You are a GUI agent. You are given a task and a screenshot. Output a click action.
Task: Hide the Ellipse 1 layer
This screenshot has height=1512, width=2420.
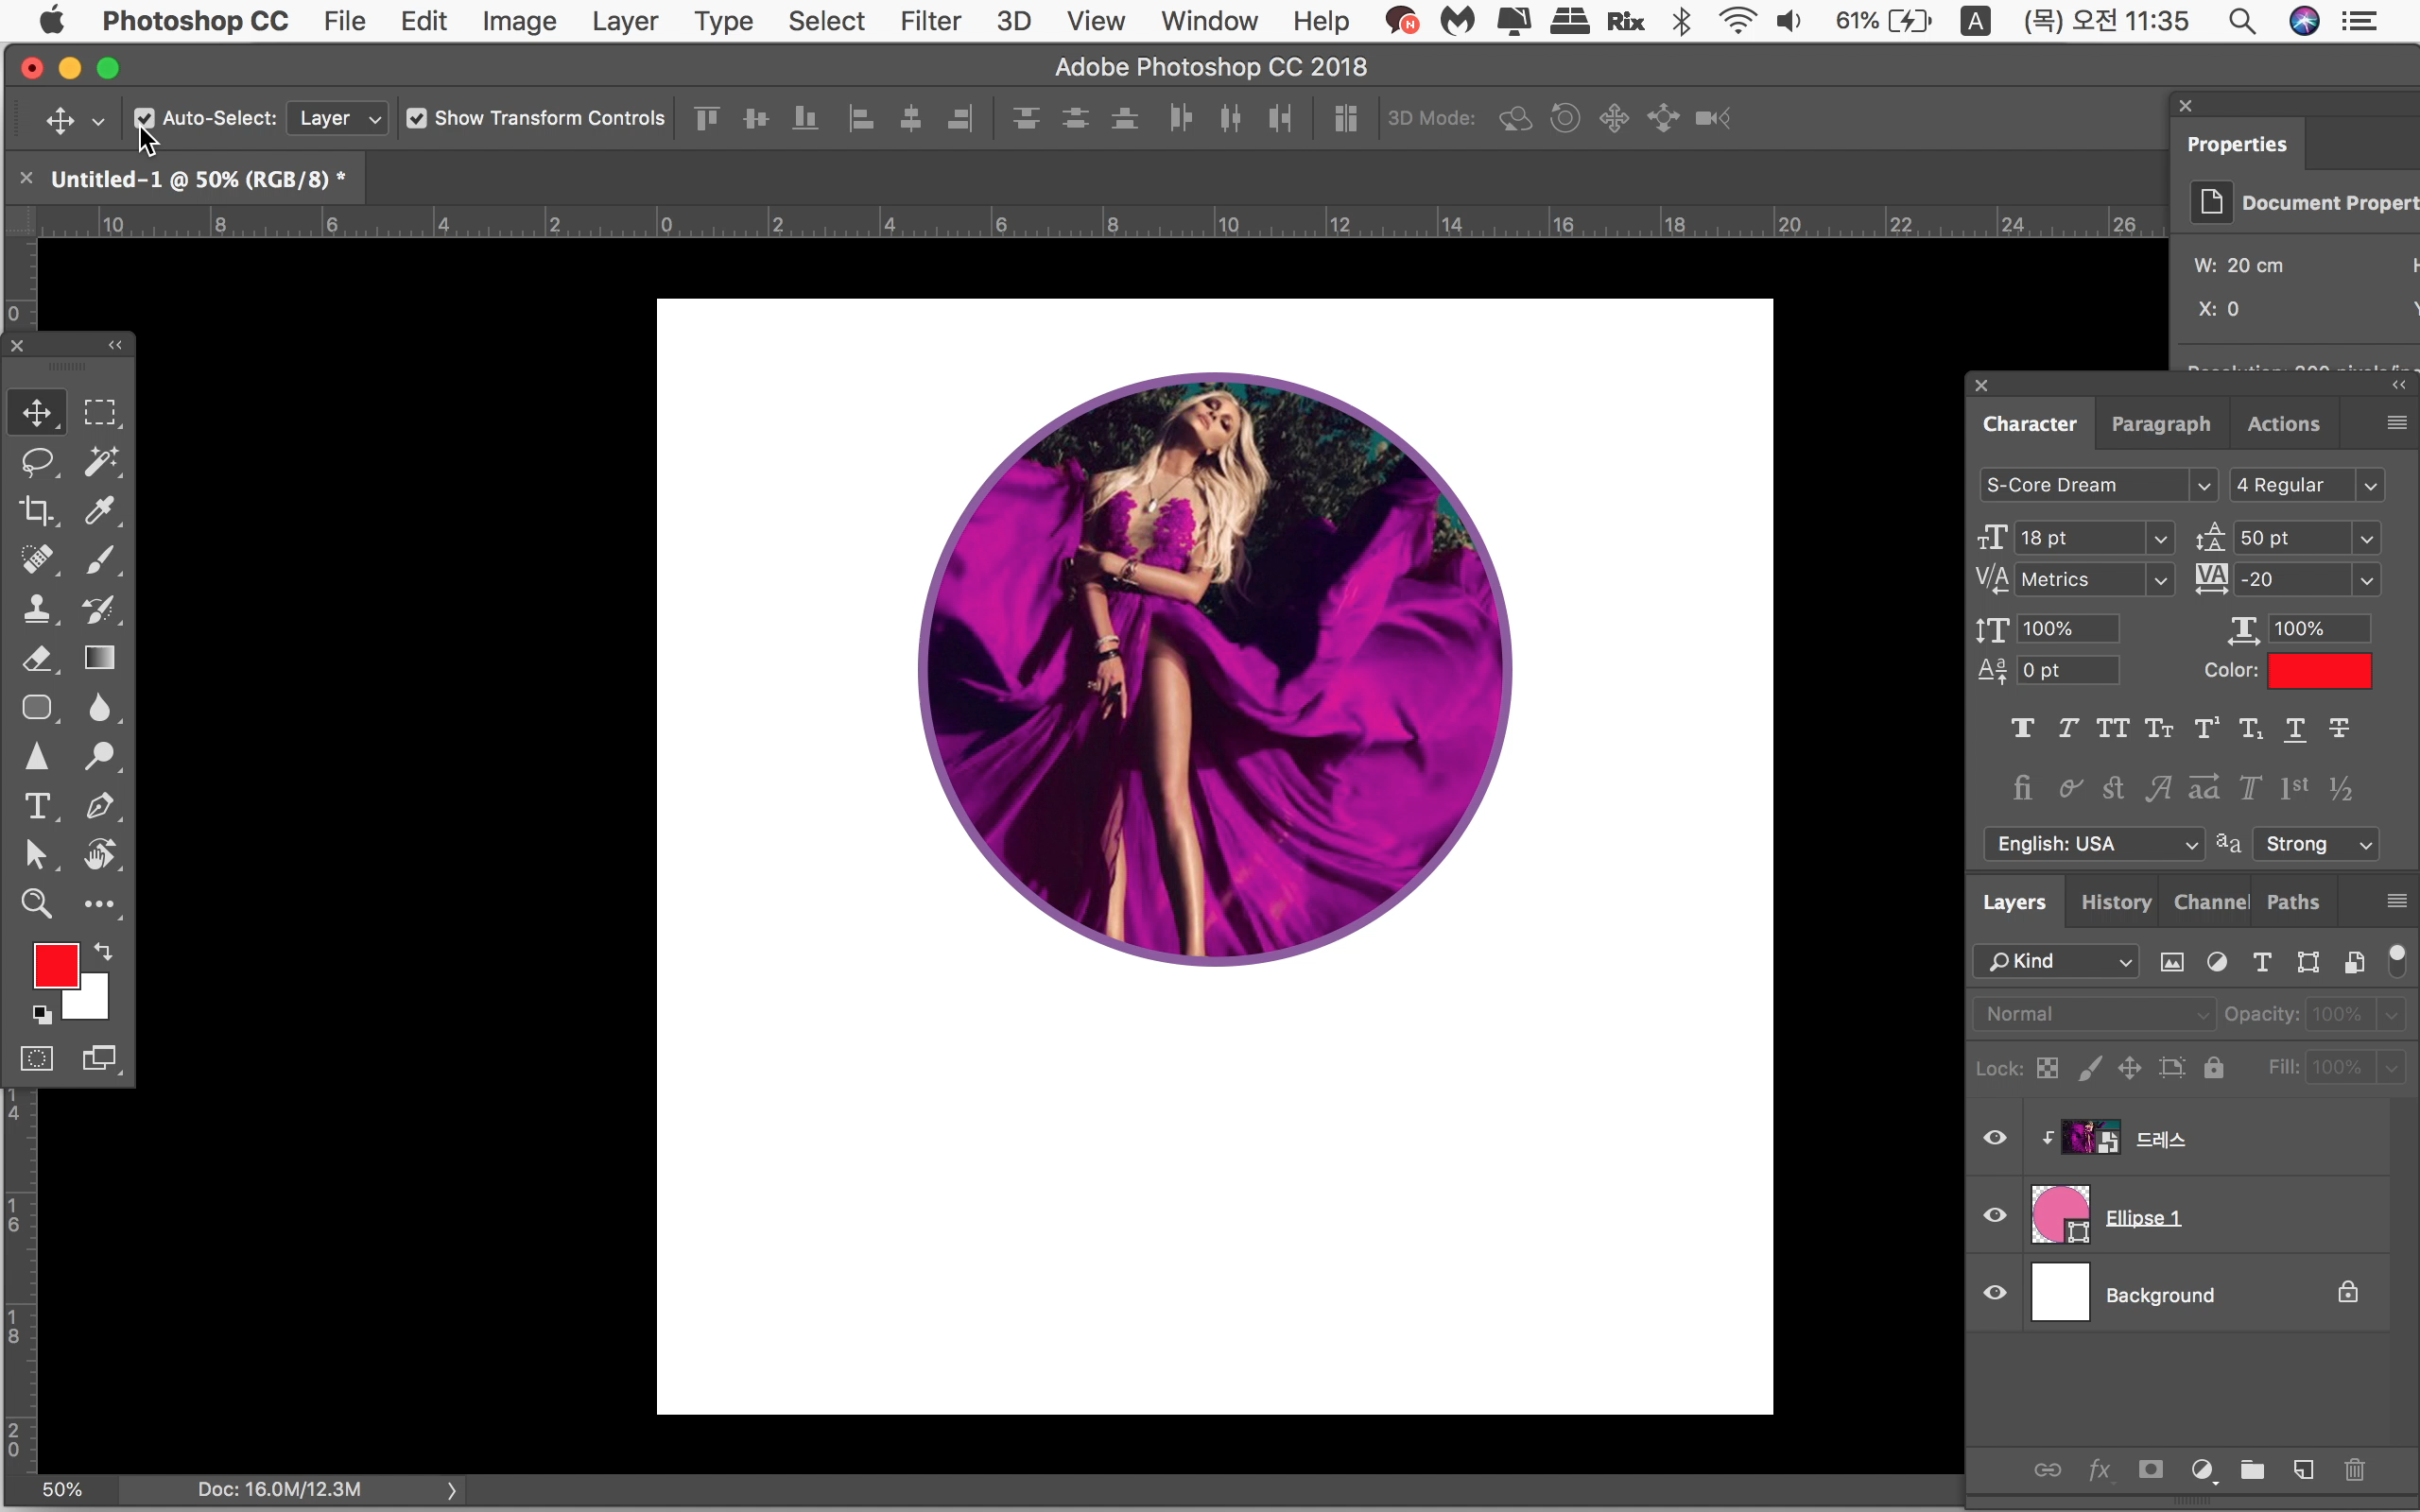coord(1994,1215)
